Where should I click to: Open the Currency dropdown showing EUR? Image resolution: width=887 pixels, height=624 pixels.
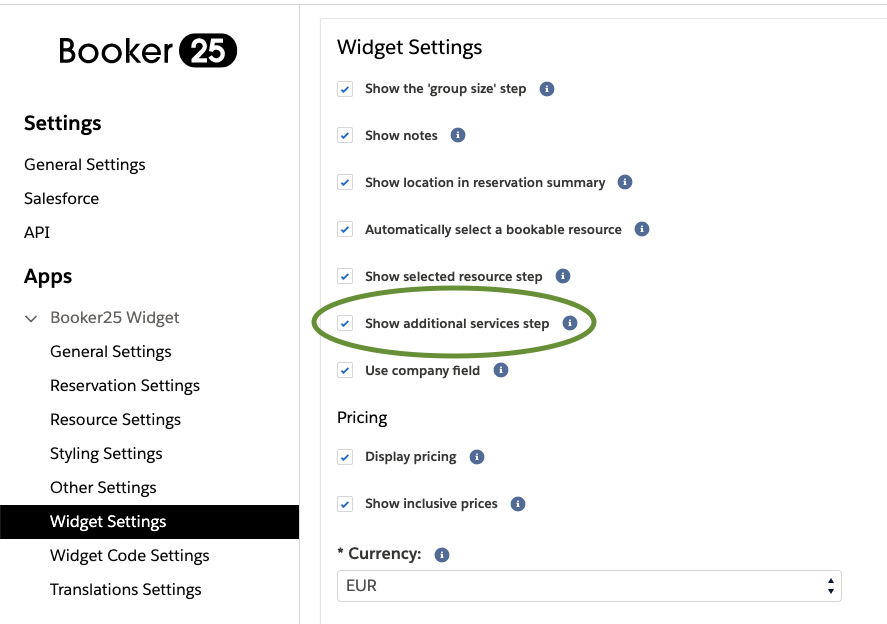(x=590, y=585)
